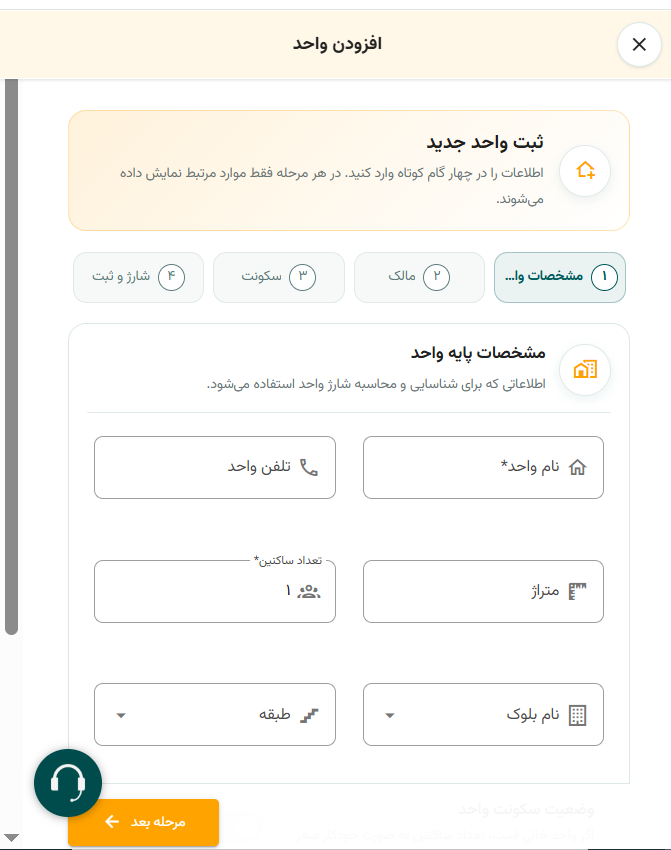Select the مشخصات واحد step tab
Screen dimensions: 671x850
560,277
